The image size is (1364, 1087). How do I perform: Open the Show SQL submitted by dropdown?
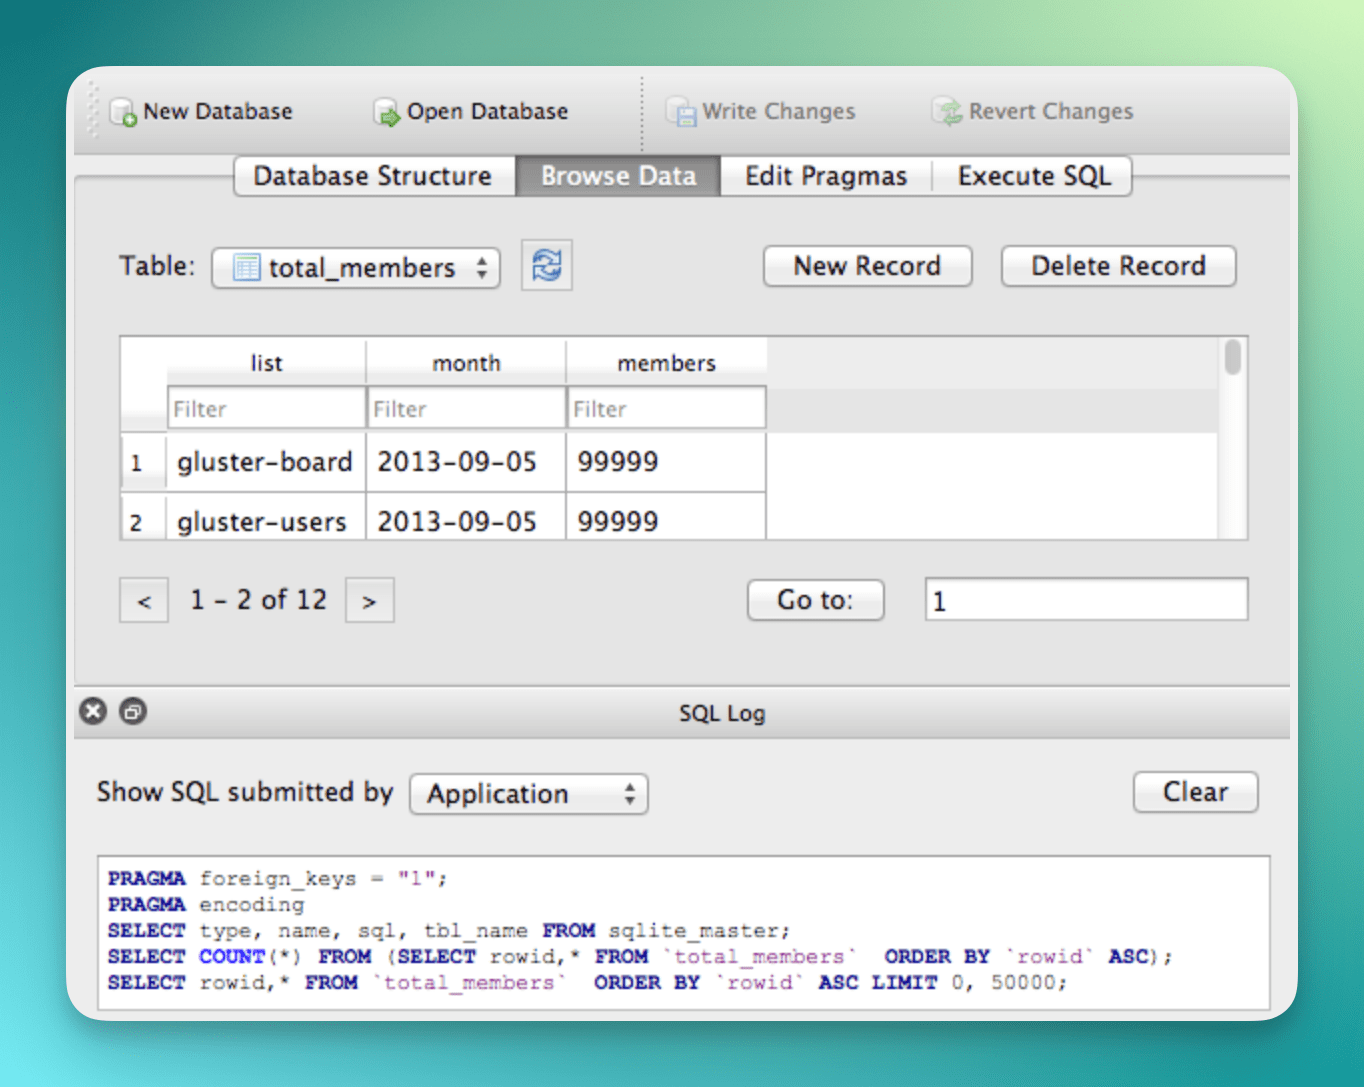pos(528,793)
